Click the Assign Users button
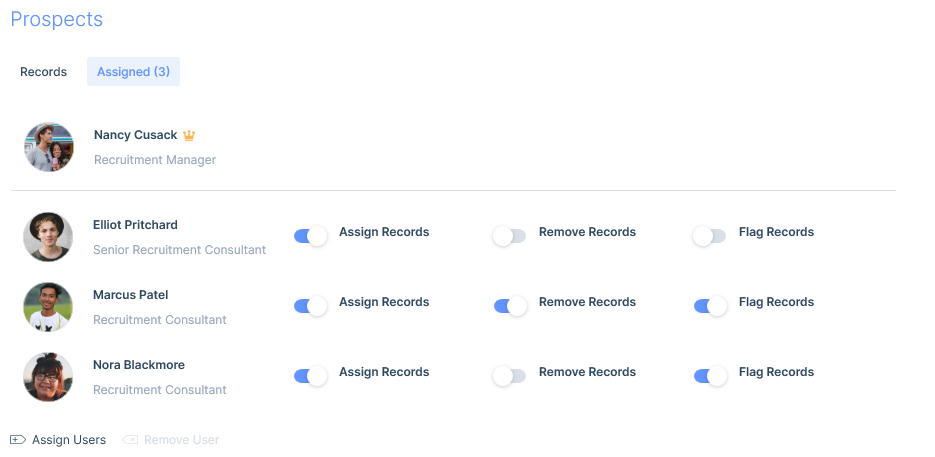The height and width of the screenshot is (457, 935). tap(58, 440)
